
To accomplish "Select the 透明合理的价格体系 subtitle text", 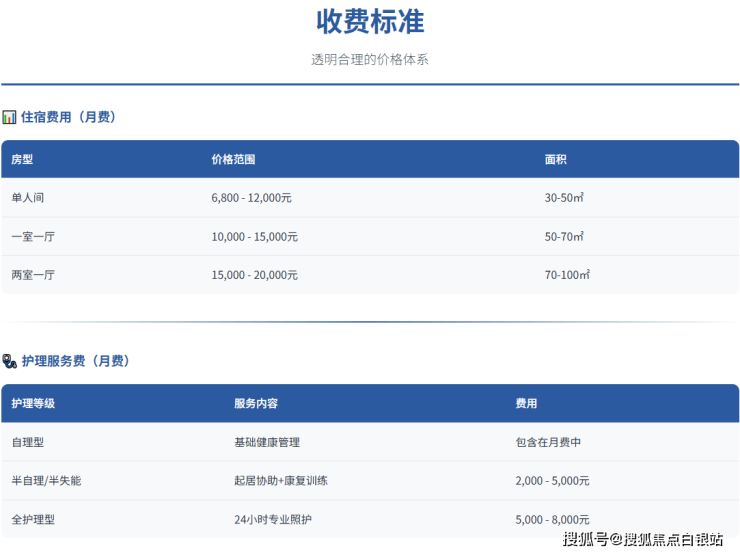I will tap(370, 60).
